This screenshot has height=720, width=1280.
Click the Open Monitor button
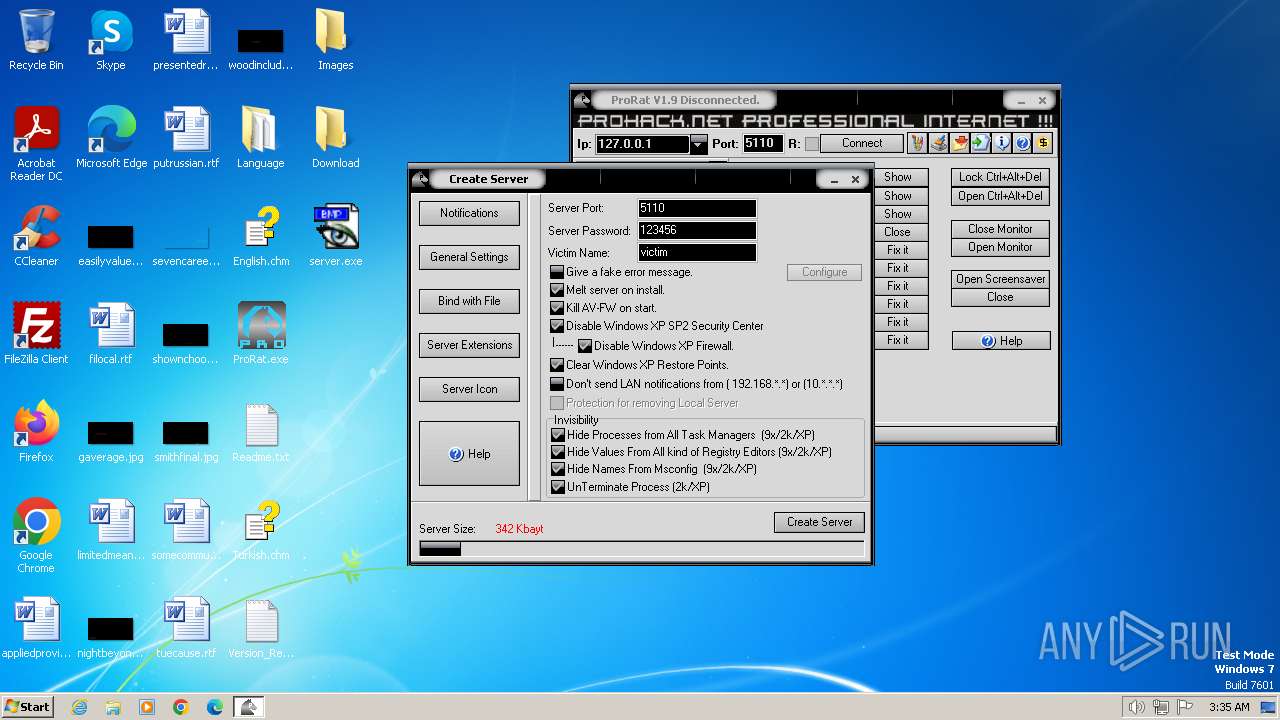(1000, 247)
